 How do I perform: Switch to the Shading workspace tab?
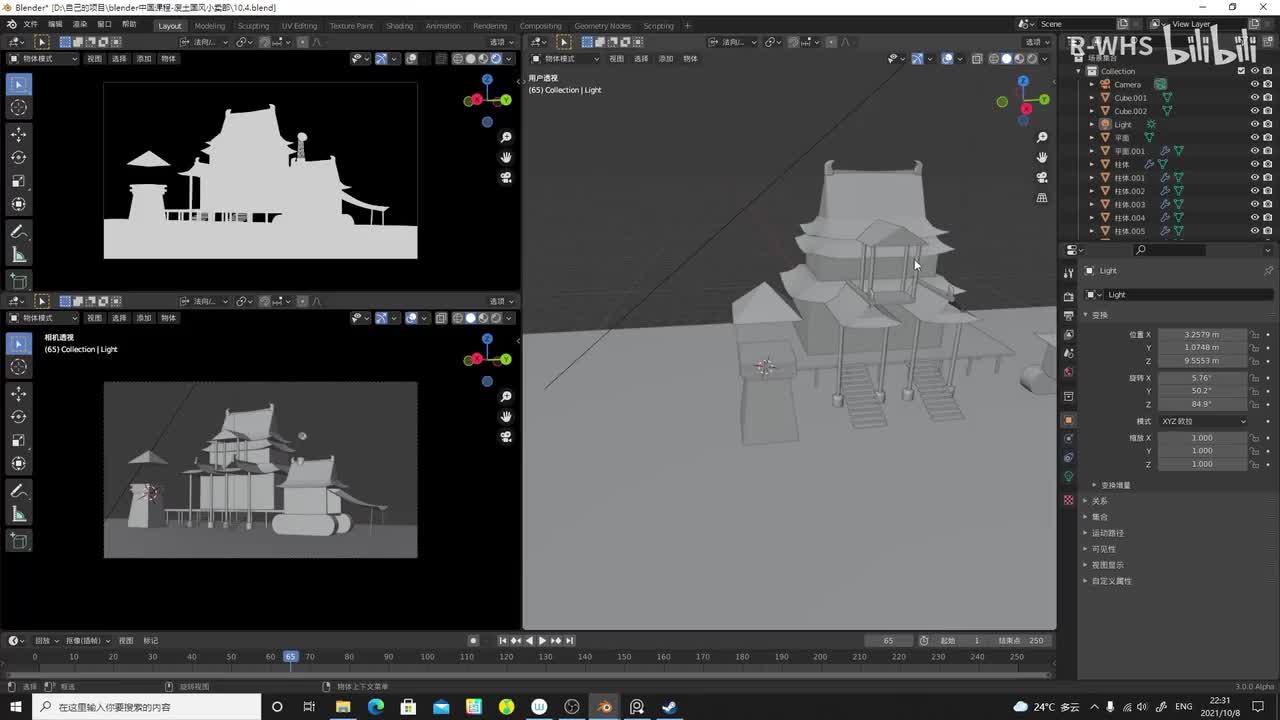399,26
